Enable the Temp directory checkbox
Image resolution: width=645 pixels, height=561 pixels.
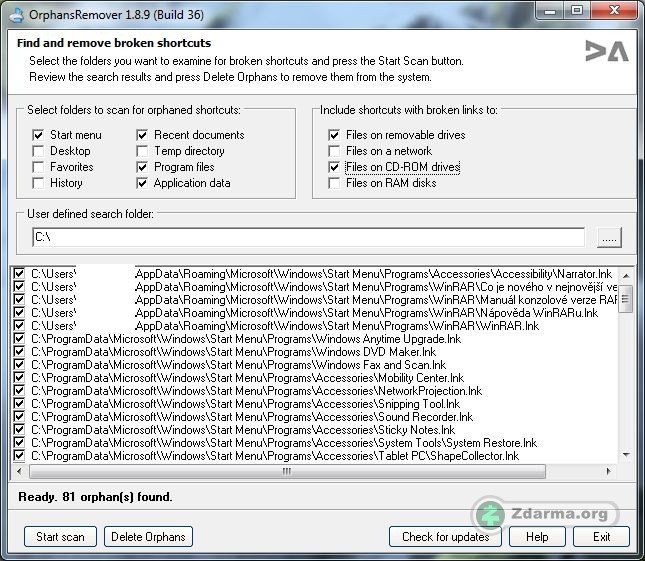point(142,151)
